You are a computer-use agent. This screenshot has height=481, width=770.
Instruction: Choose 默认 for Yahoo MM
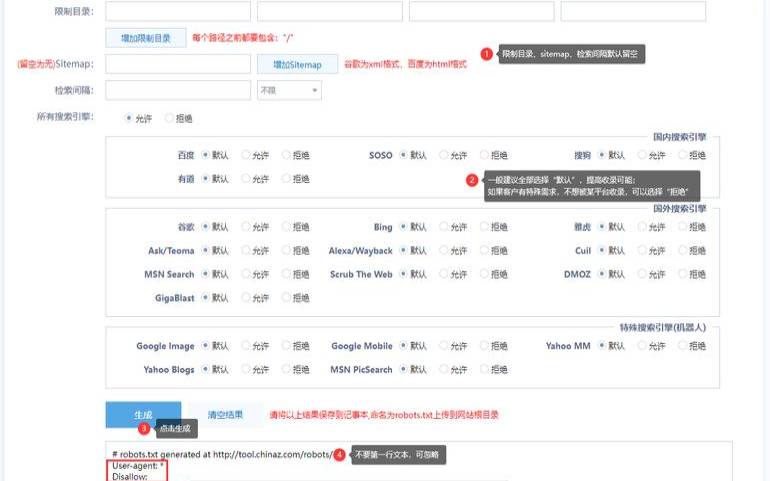click(x=603, y=346)
